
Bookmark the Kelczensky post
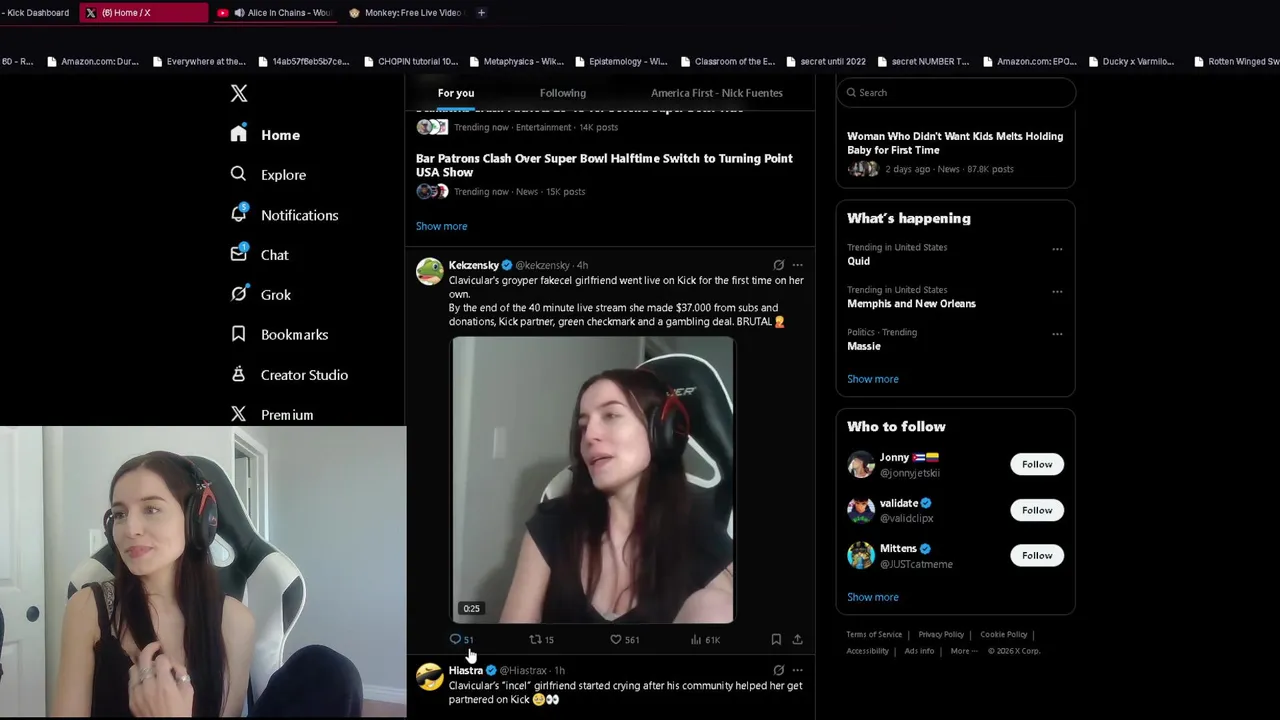pyautogui.click(x=776, y=639)
